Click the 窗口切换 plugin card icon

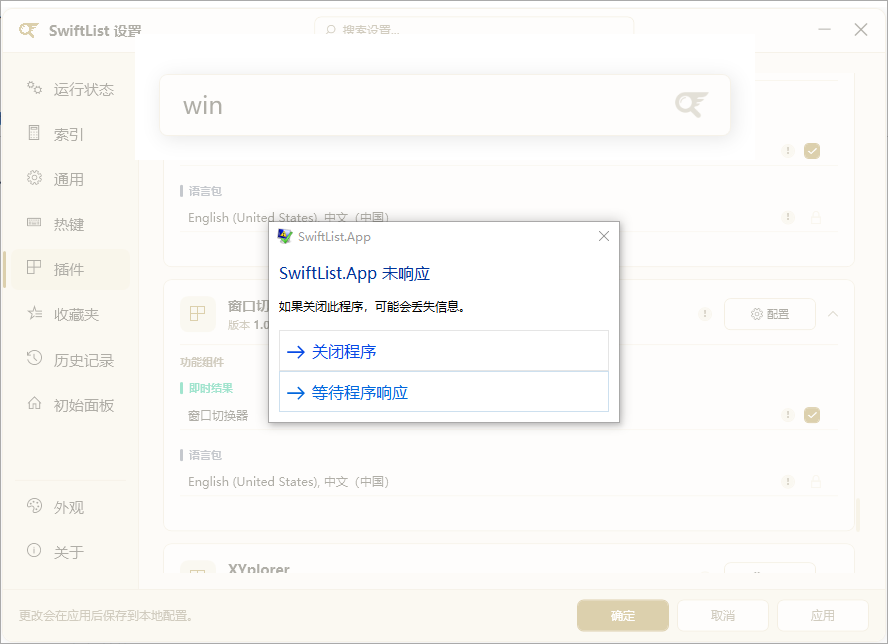[198, 314]
